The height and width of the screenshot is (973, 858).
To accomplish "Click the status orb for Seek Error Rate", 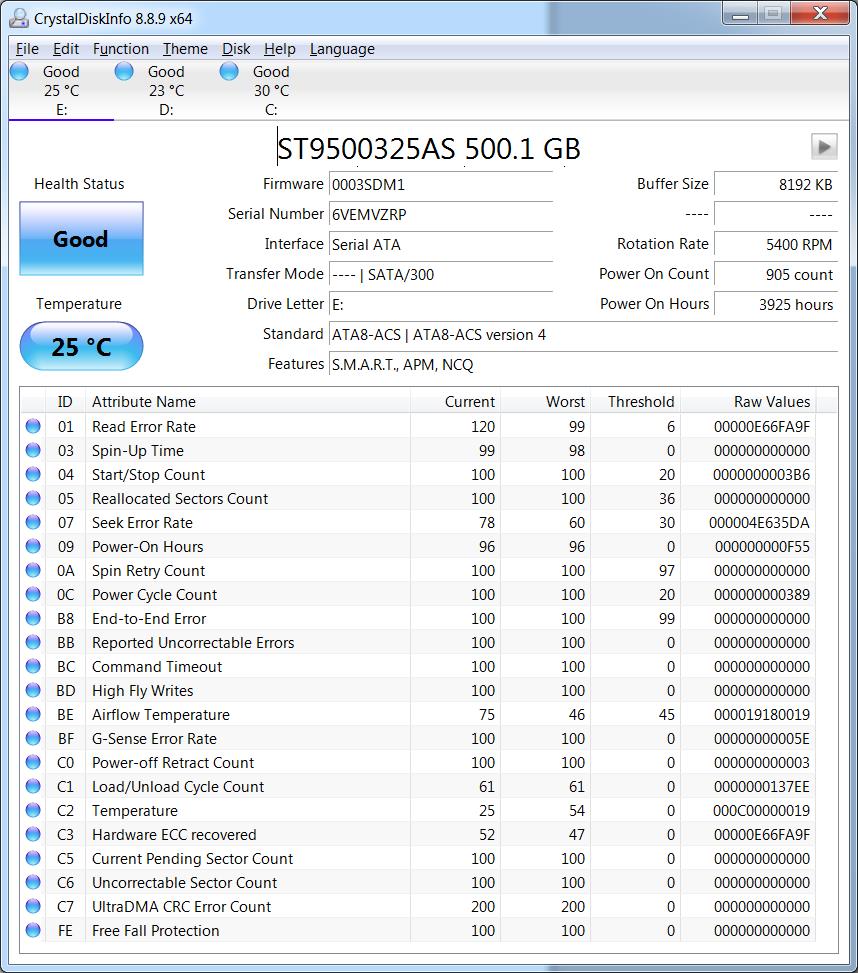I will pyautogui.click(x=33, y=522).
